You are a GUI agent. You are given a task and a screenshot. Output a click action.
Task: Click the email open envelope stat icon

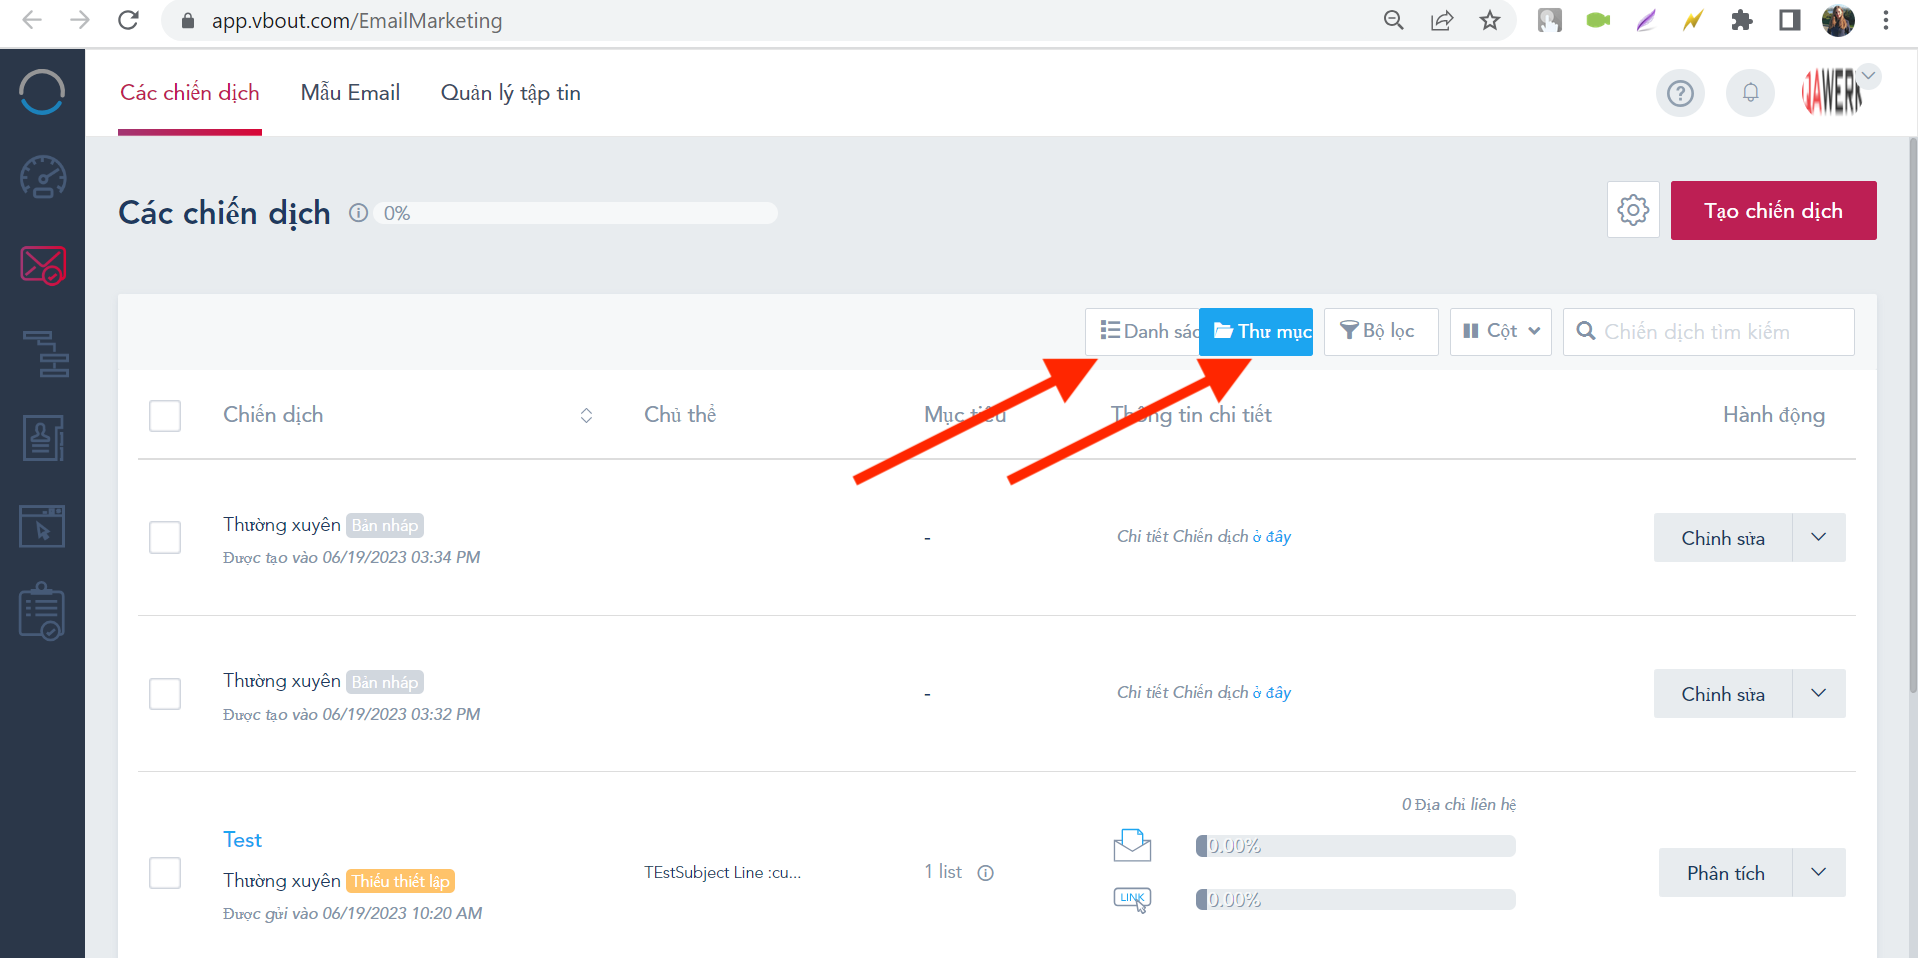pos(1132,845)
